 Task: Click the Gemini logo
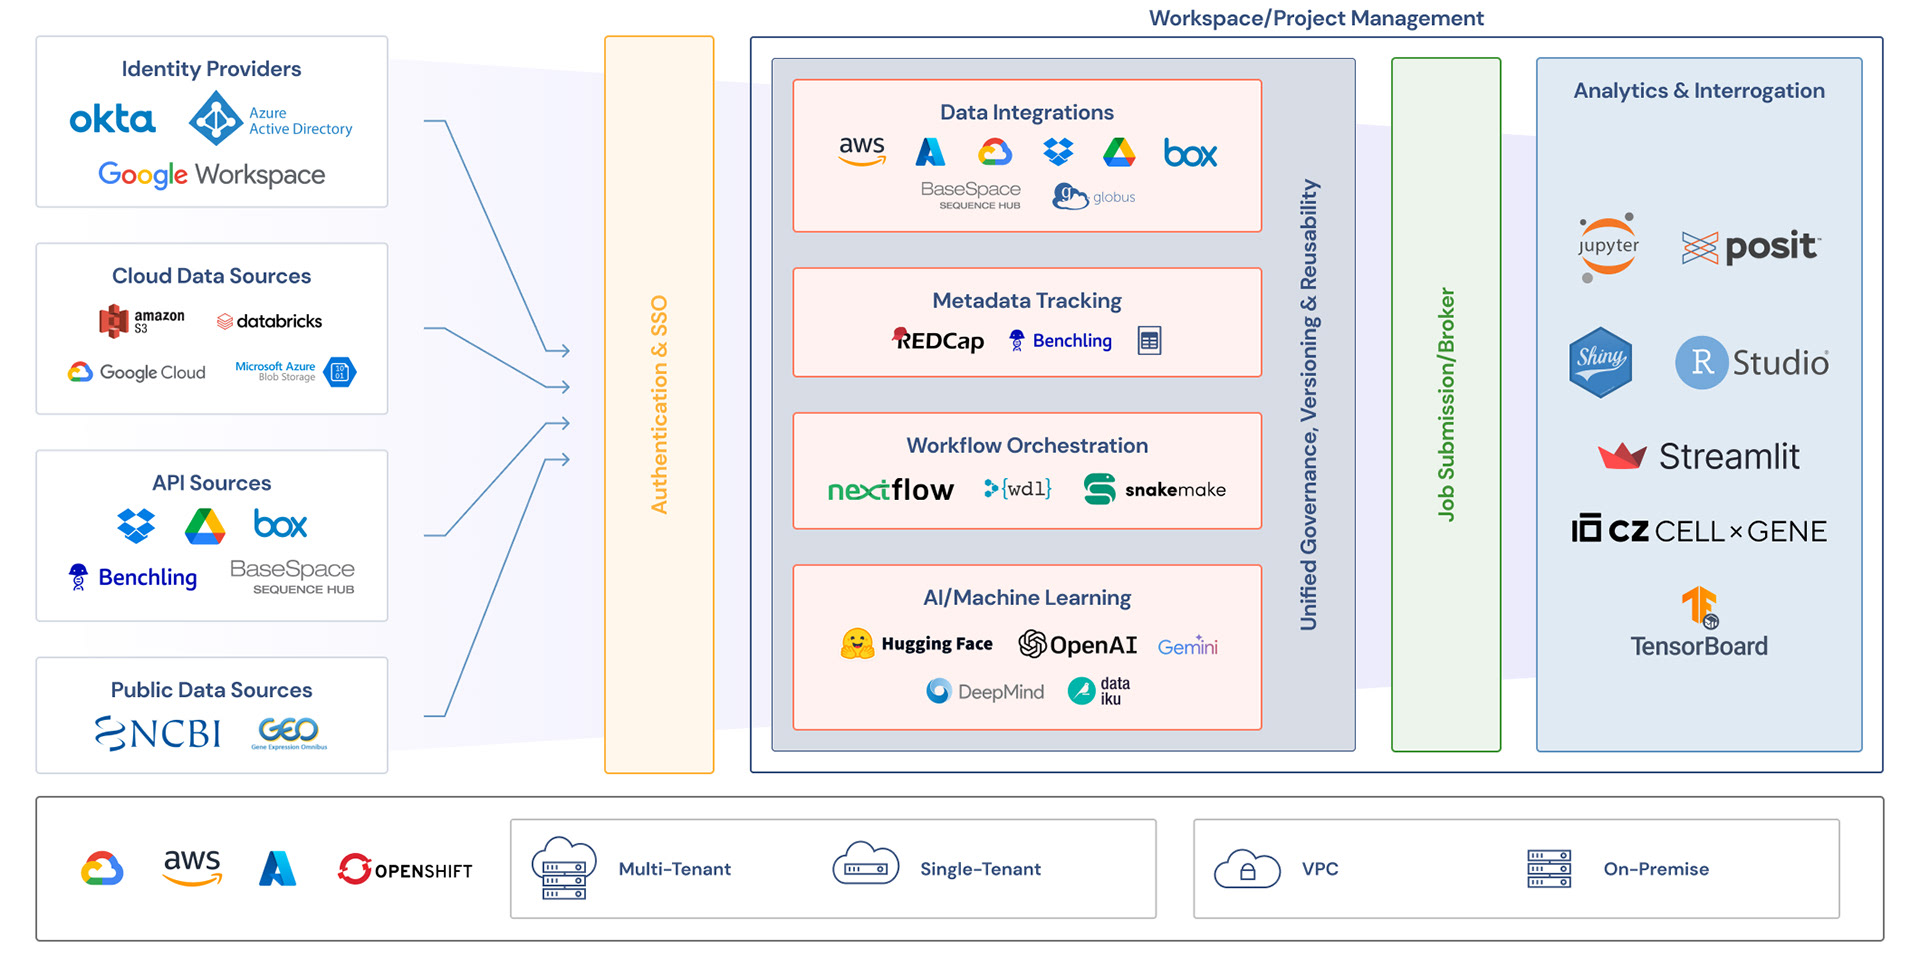(1188, 646)
